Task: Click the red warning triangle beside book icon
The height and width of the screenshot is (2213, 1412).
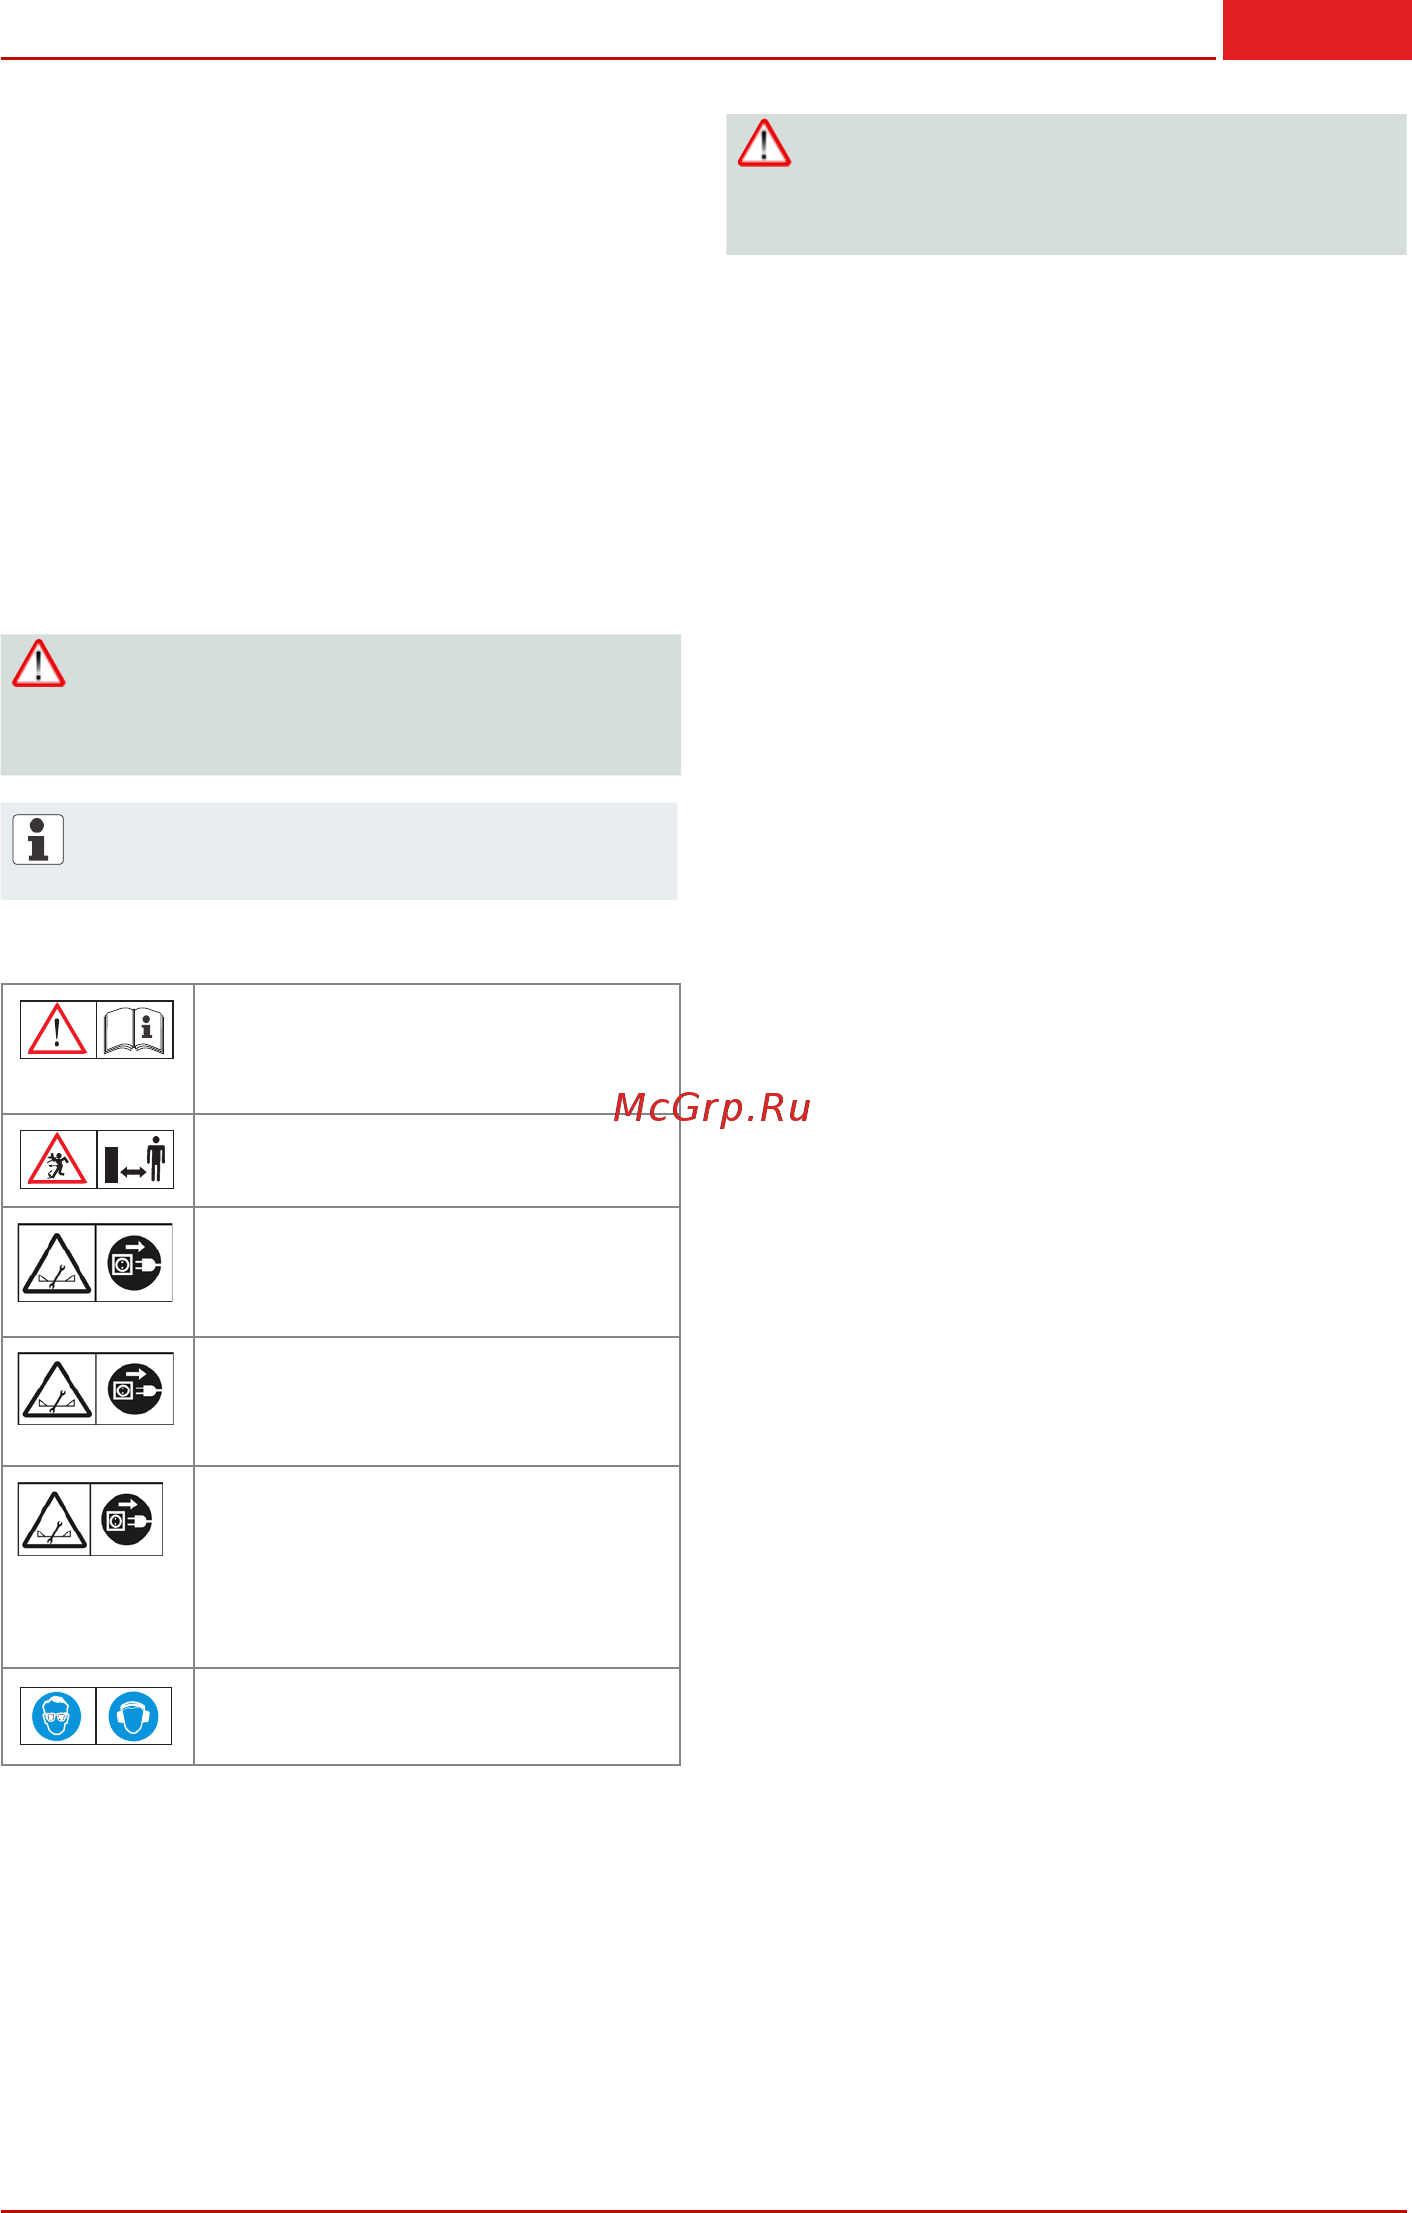Action: point(58,1029)
